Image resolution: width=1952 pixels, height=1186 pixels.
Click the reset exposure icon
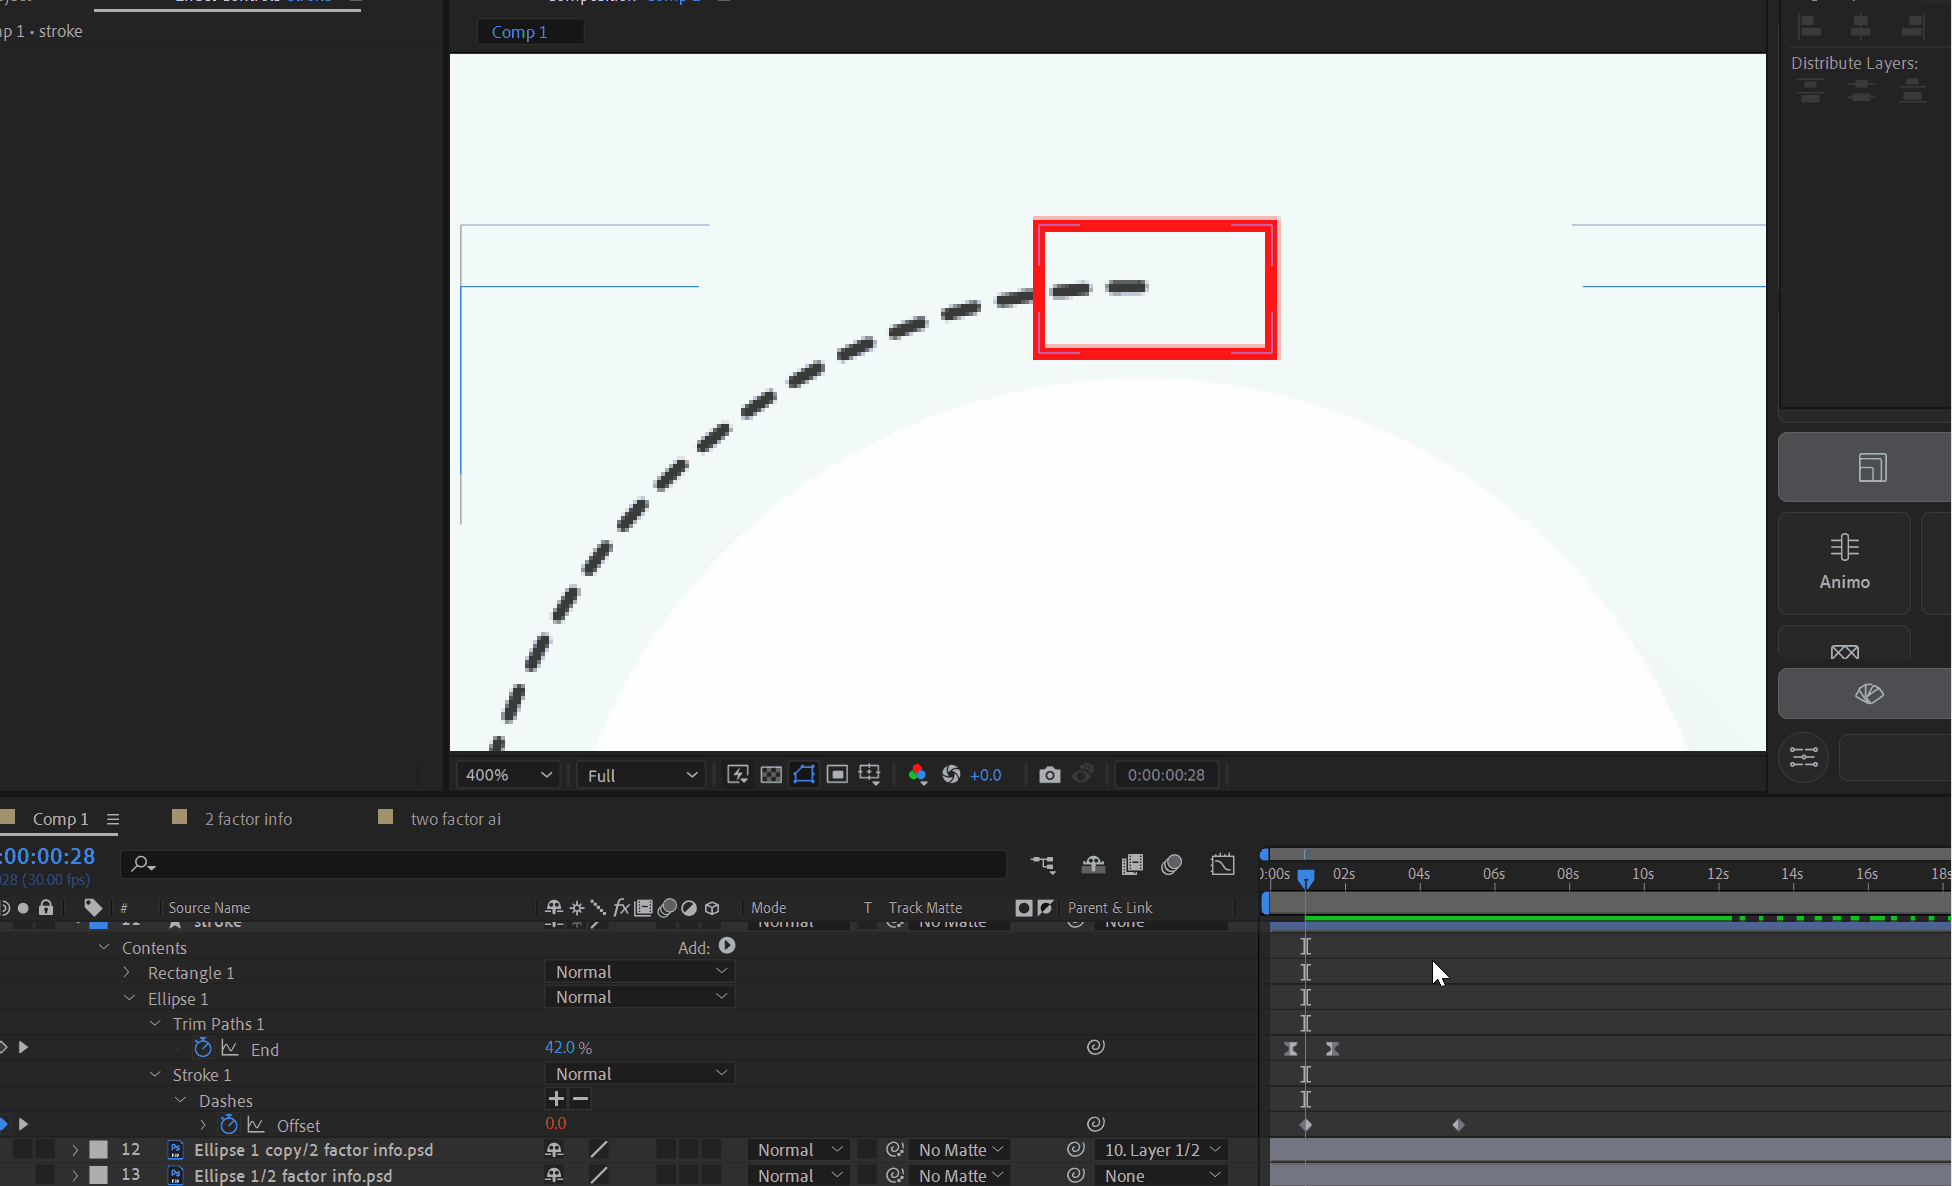tap(951, 775)
